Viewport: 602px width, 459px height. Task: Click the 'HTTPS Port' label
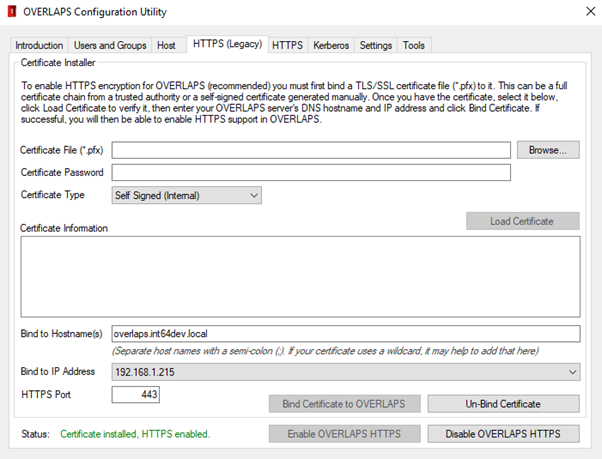46,395
